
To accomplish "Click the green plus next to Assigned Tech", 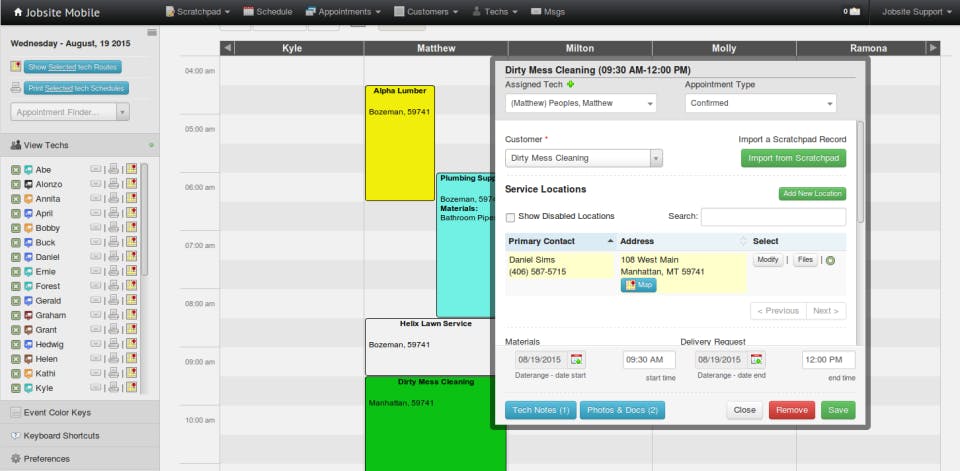I will pyautogui.click(x=571, y=85).
